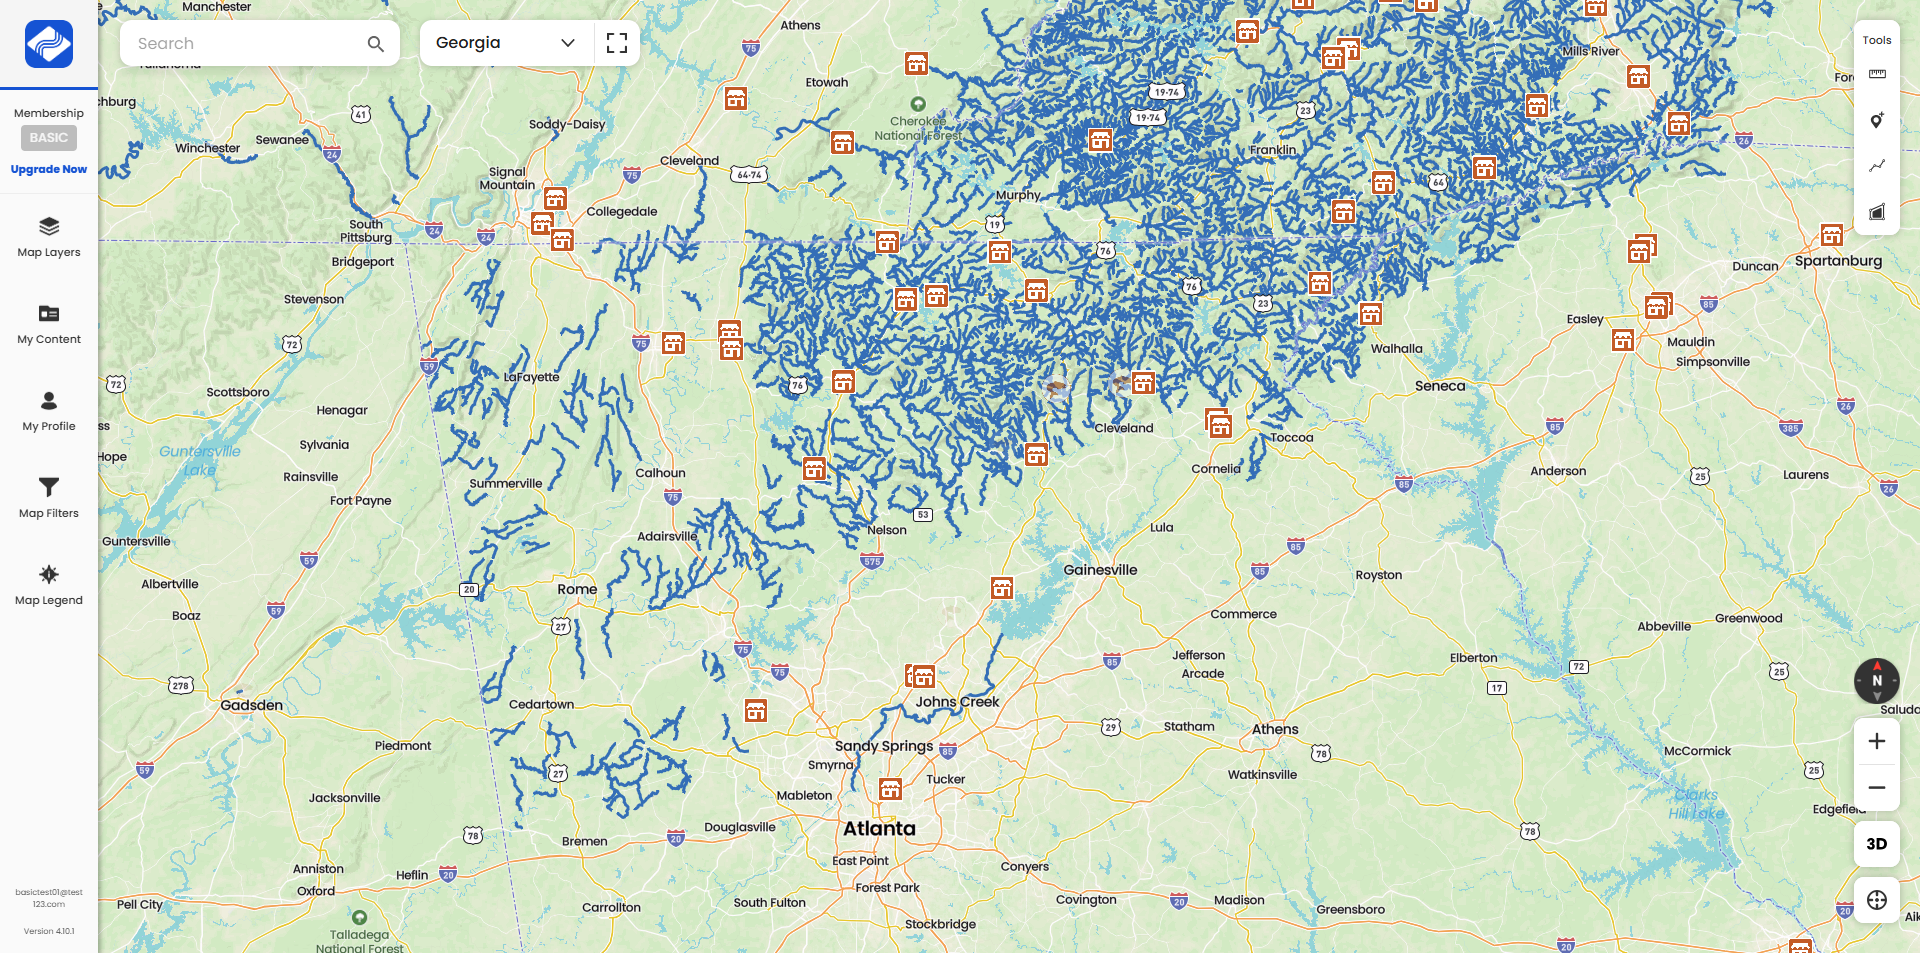The height and width of the screenshot is (953, 1920).
Task: Reset map orientation with compass
Action: coord(1877,680)
